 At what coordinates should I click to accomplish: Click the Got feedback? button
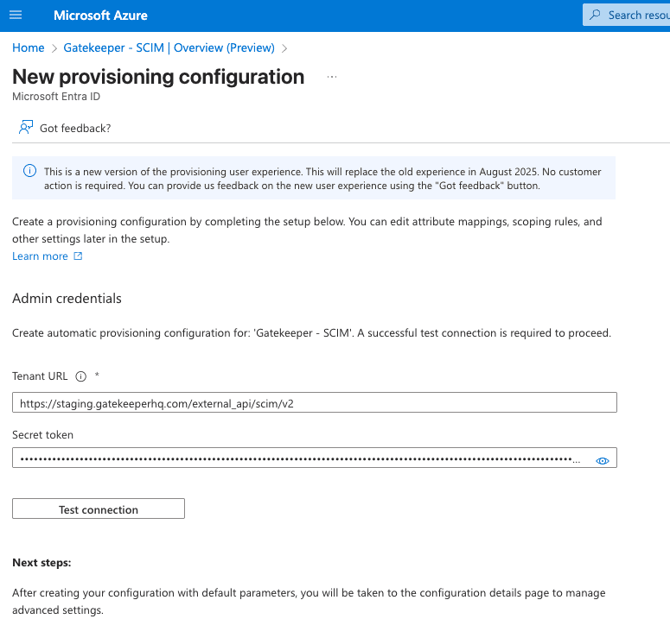click(65, 128)
